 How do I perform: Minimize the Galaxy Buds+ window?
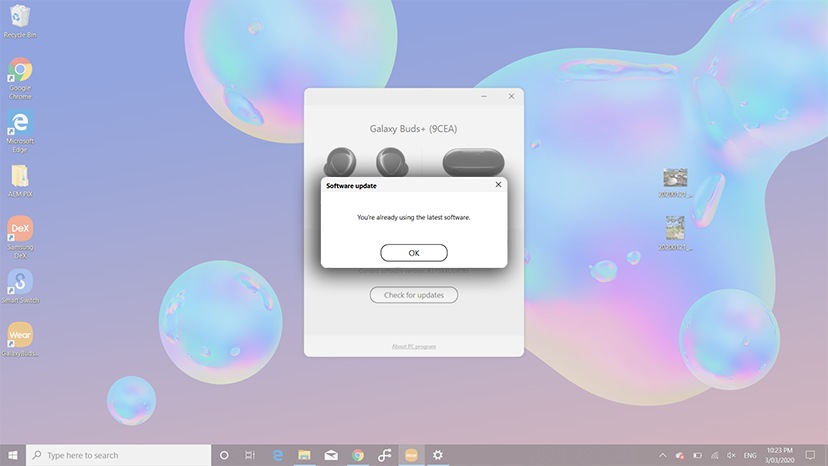(x=484, y=96)
